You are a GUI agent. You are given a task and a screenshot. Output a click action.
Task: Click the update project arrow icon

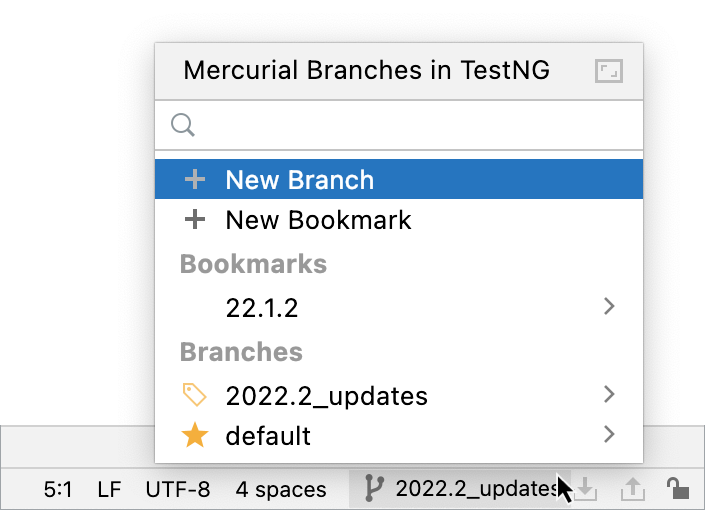588,489
